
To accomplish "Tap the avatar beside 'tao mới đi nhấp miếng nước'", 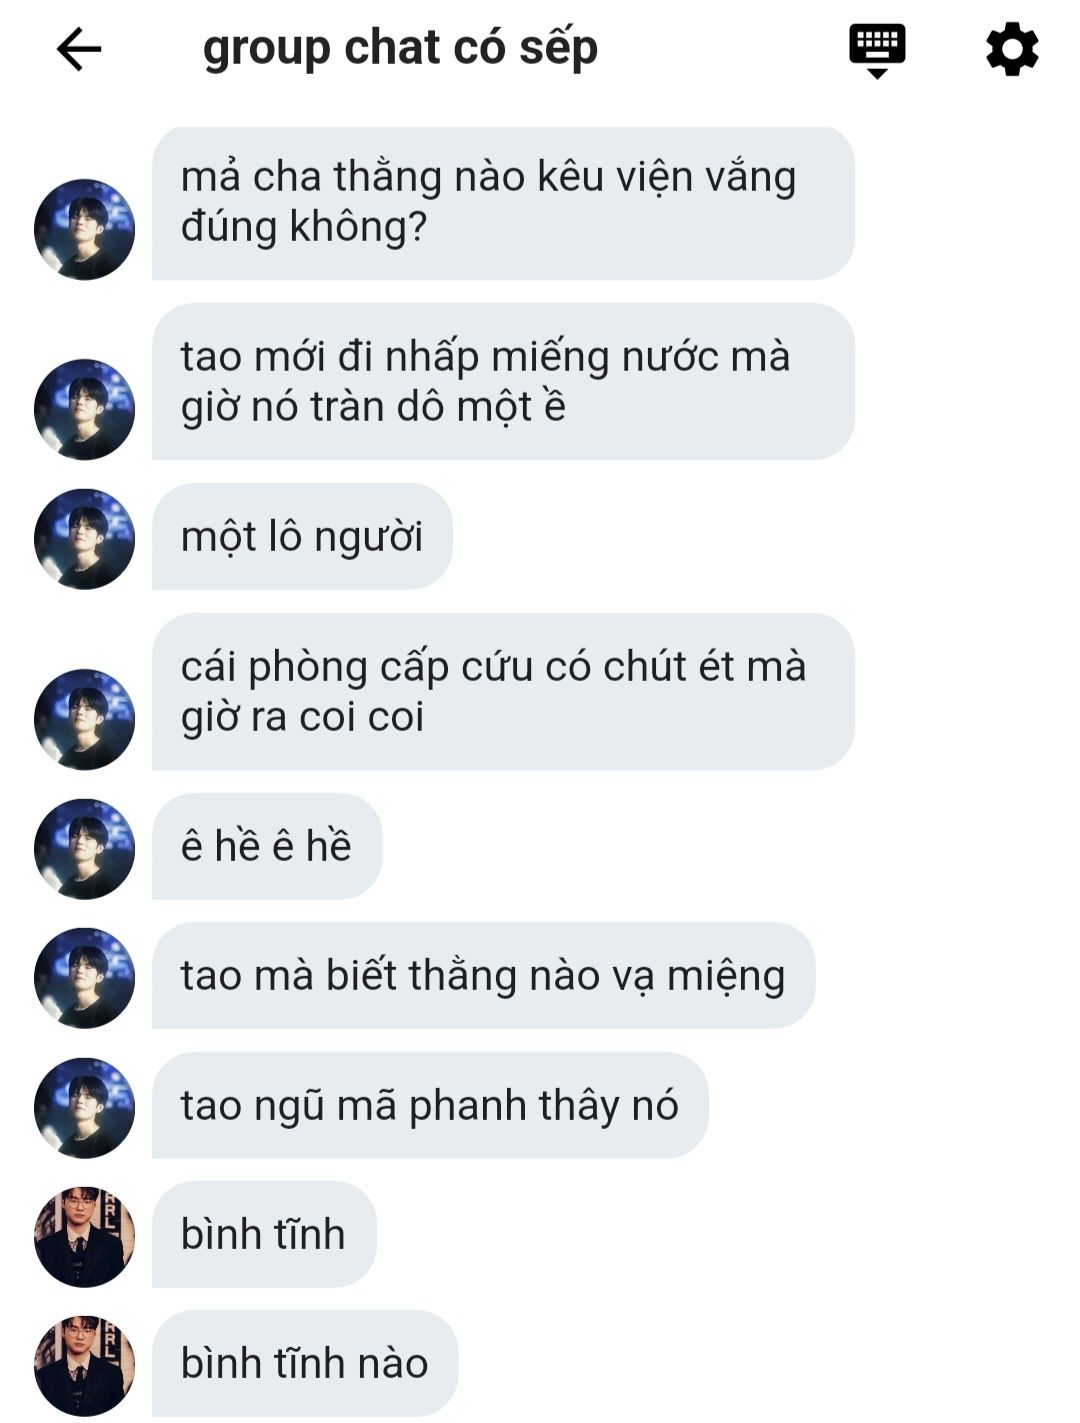I will [84, 409].
